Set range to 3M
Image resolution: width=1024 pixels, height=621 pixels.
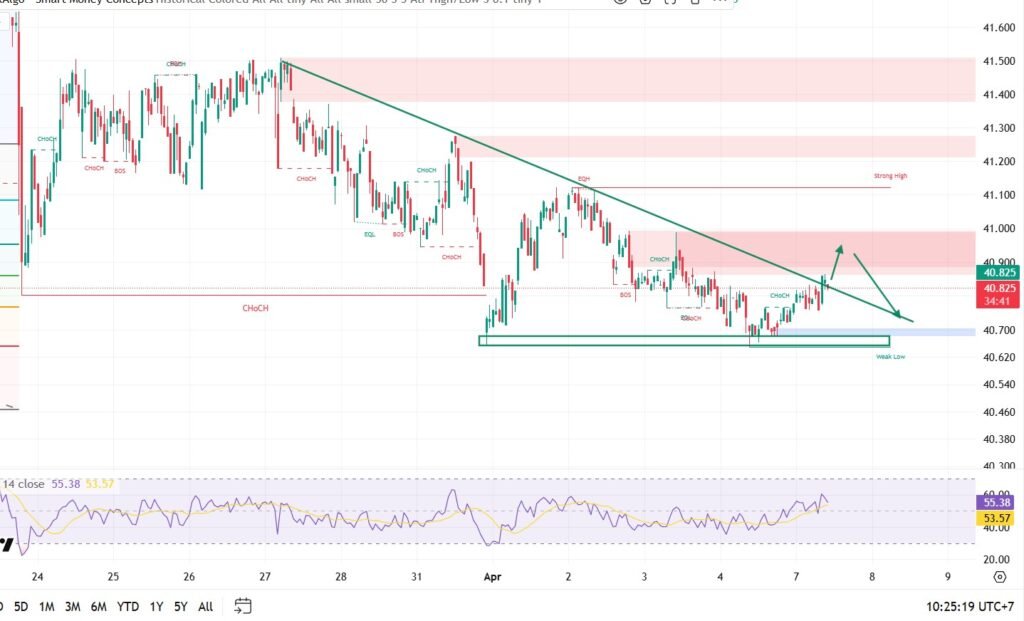tap(72, 607)
